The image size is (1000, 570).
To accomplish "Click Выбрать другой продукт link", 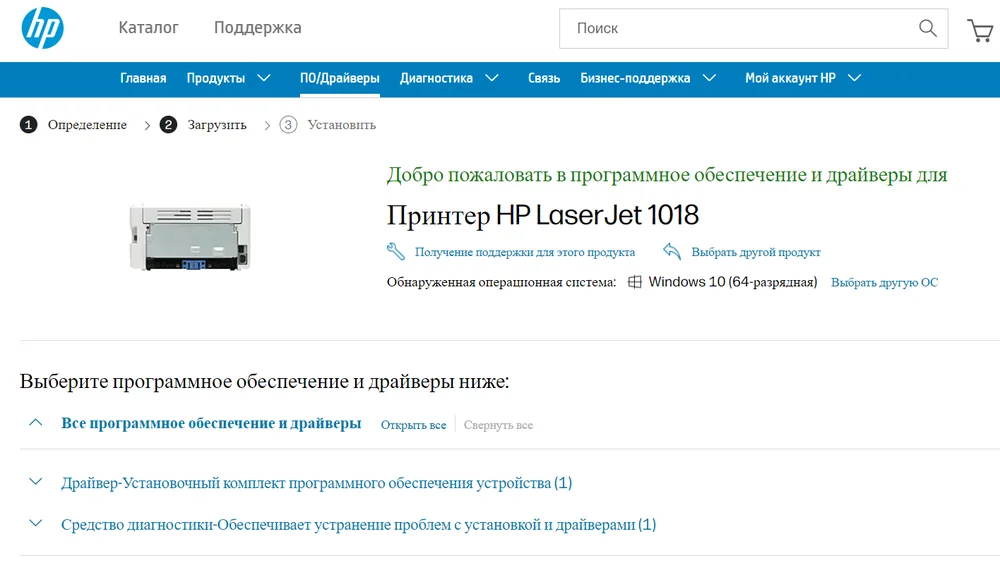I will (756, 252).
